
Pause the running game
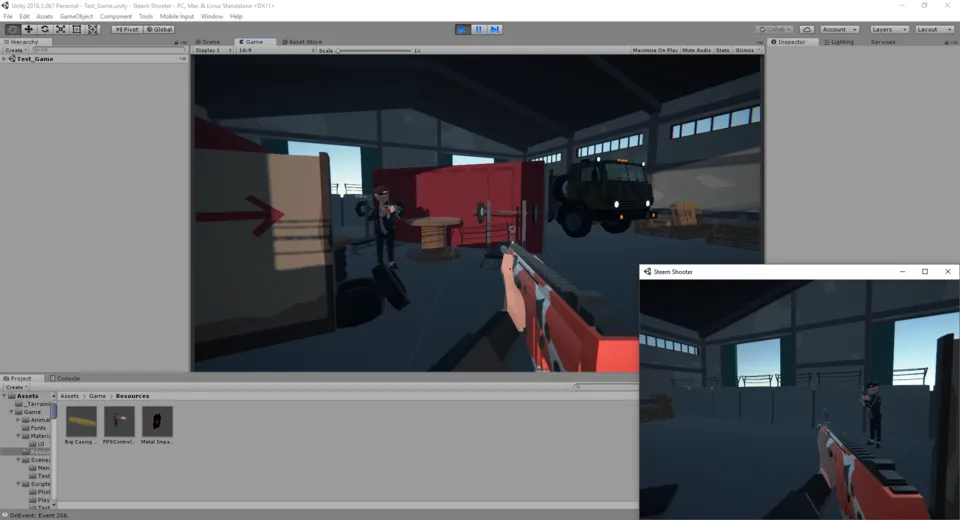[x=479, y=29]
